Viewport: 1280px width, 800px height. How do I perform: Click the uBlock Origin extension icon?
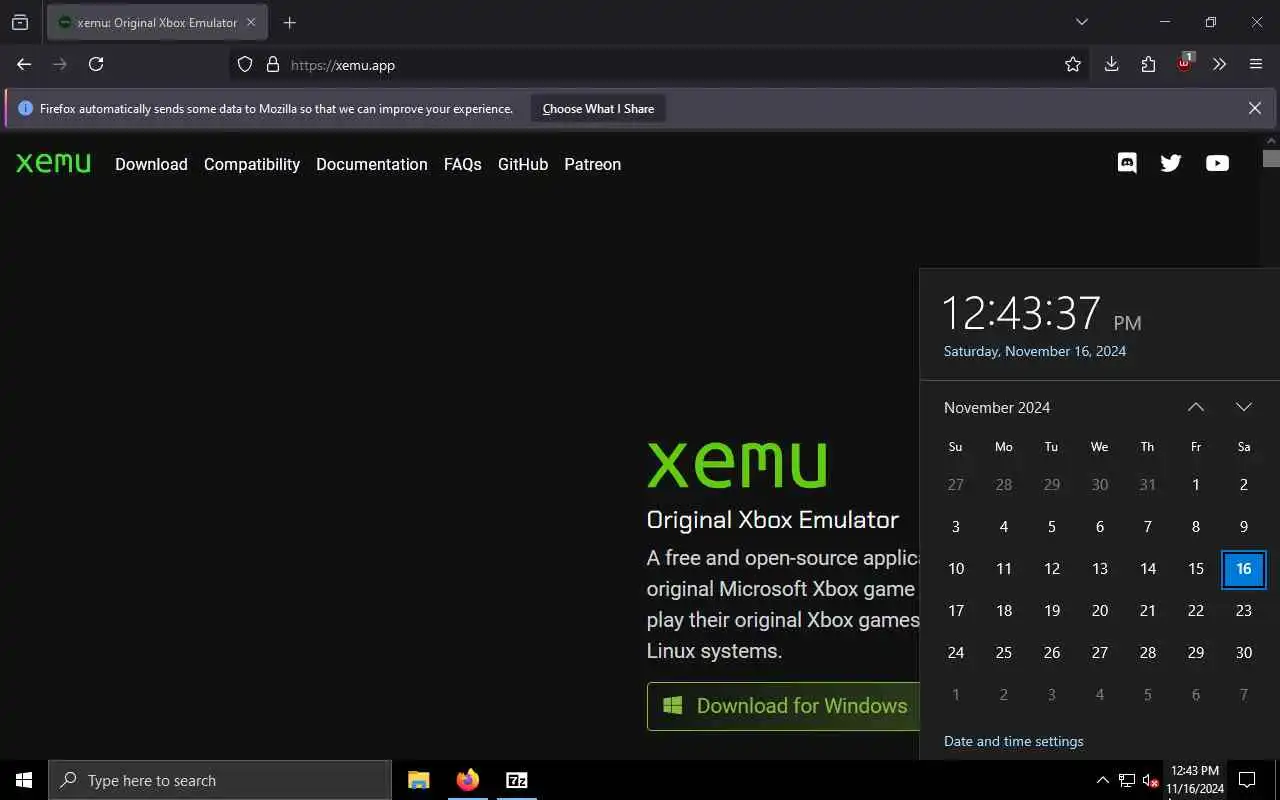click(1185, 63)
